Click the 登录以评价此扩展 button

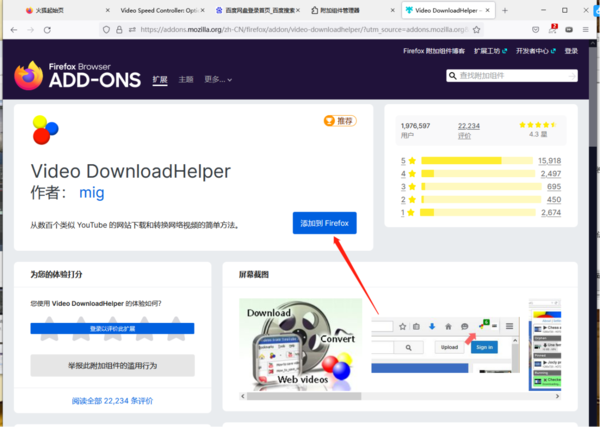pos(112,328)
